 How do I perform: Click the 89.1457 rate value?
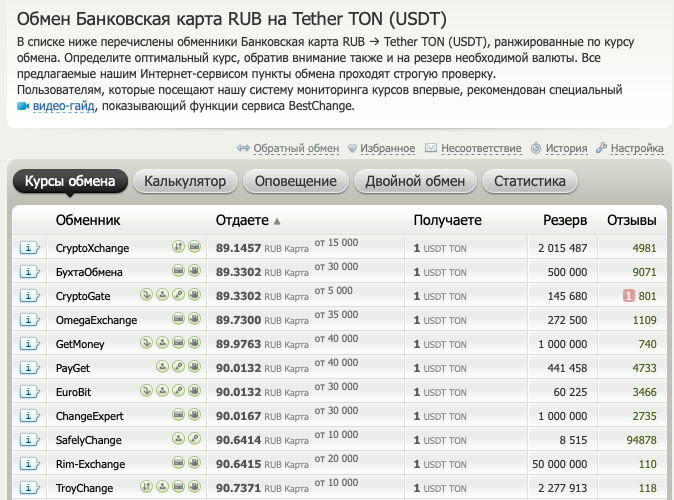[x=238, y=248]
